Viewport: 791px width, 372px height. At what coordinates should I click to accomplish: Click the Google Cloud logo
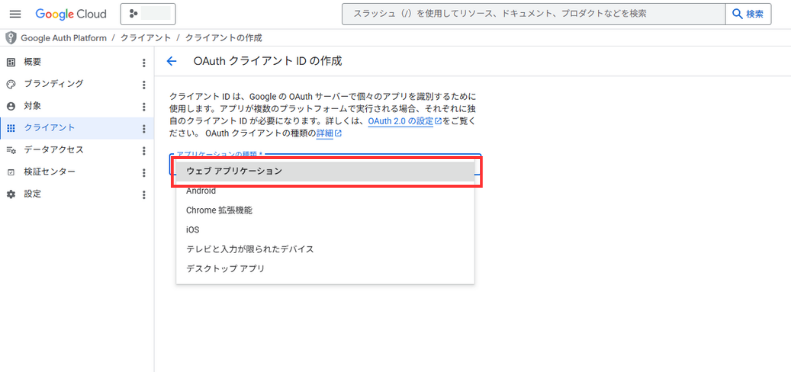click(71, 14)
